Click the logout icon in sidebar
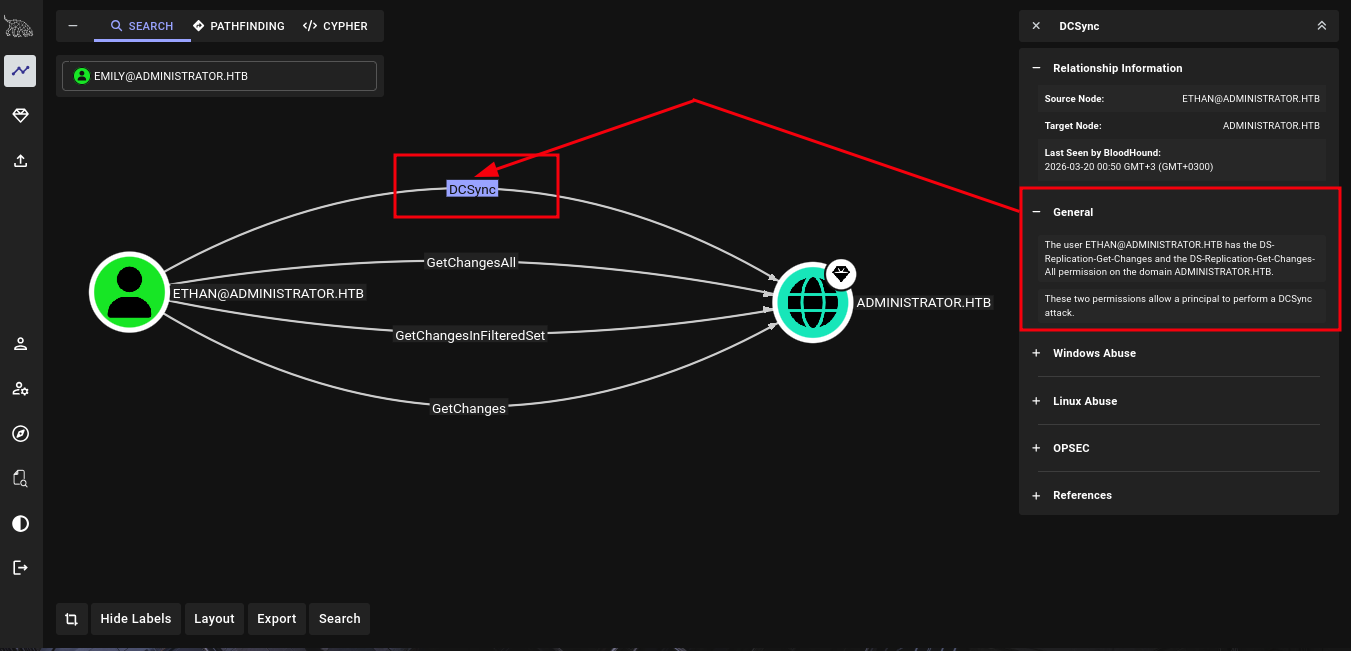The width and height of the screenshot is (1351, 651). tap(20, 568)
